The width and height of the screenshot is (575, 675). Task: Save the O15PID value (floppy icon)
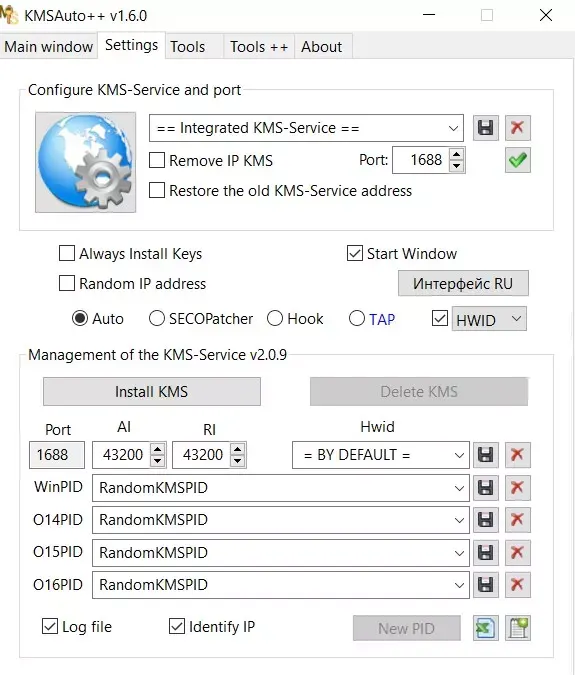(x=485, y=552)
